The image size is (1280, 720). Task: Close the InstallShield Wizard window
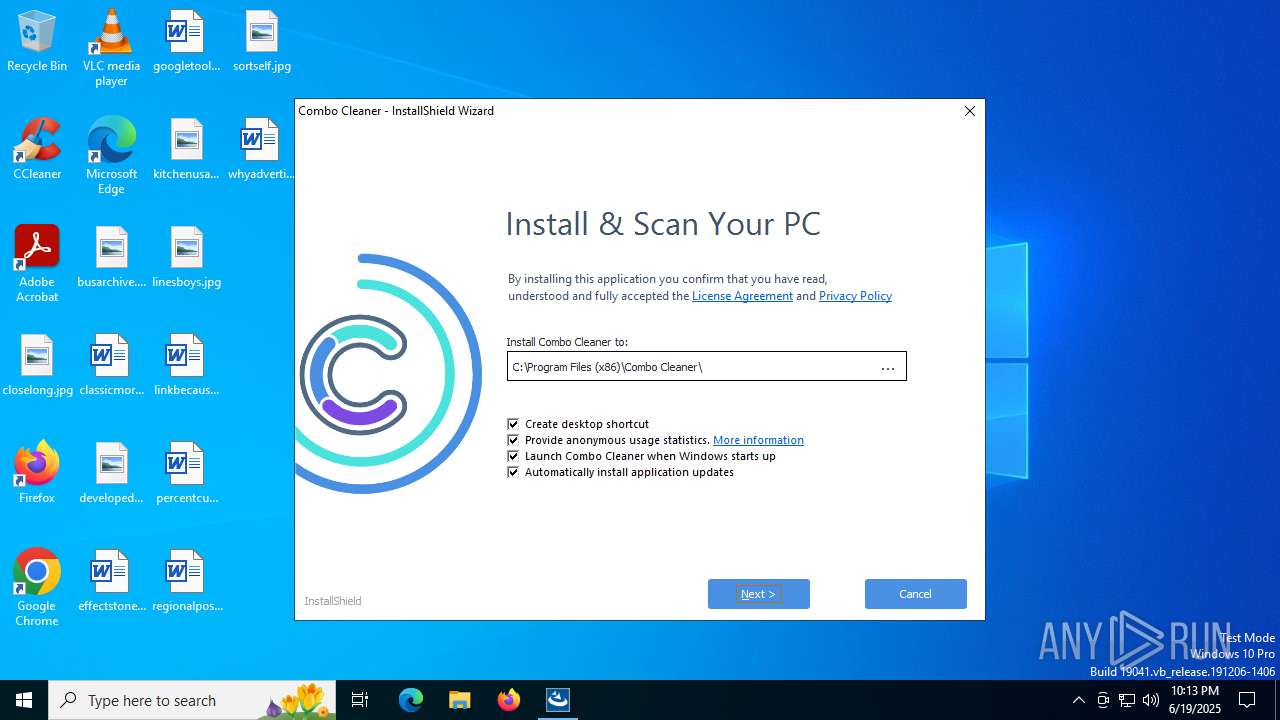(x=969, y=111)
